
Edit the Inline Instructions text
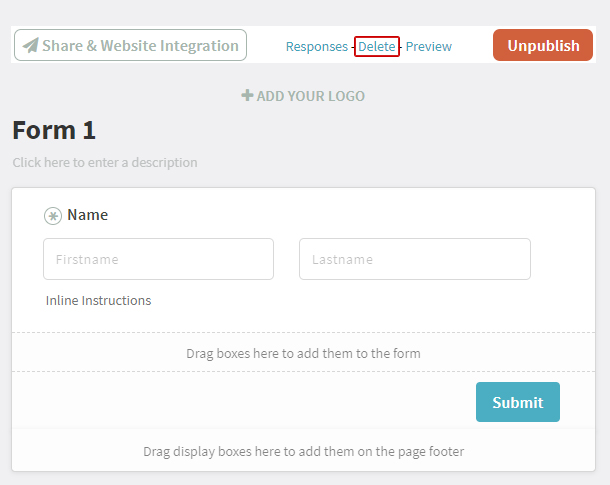click(x=98, y=301)
